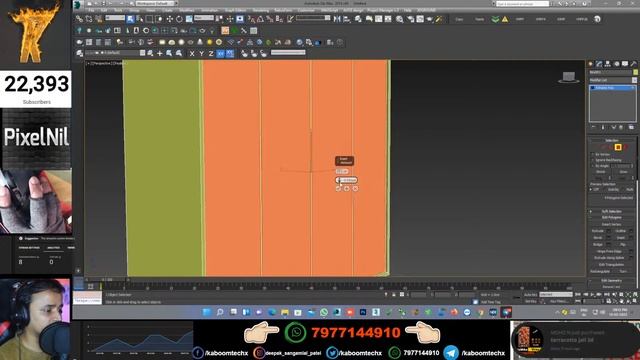This screenshot has width=640, height=360.
Task: Click the Grow selection button
Action: click(623, 172)
